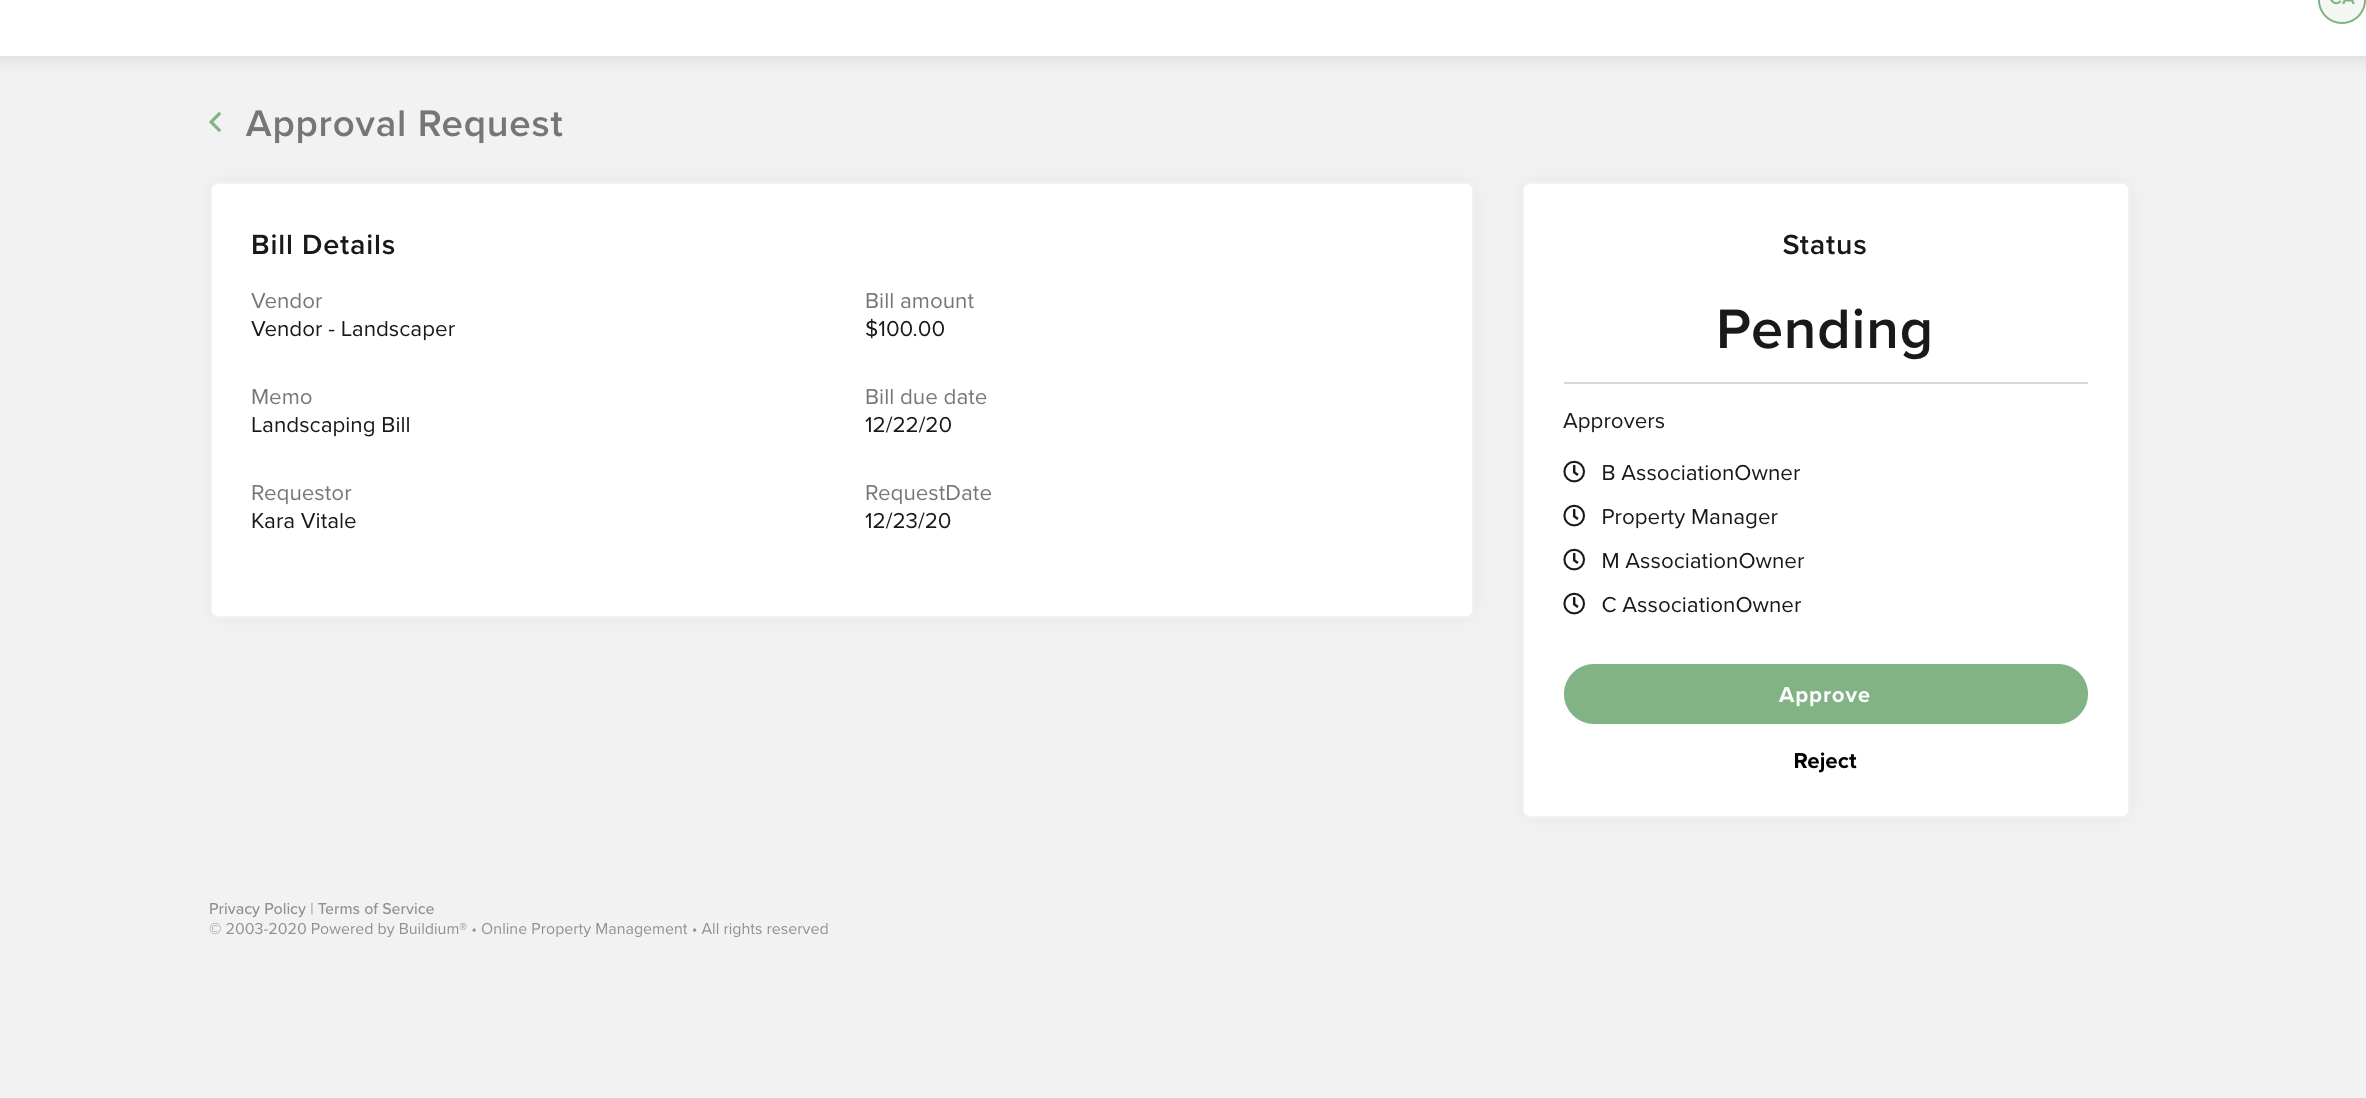
Task: Open the Terms of Service link
Action: tap(376, 909)
